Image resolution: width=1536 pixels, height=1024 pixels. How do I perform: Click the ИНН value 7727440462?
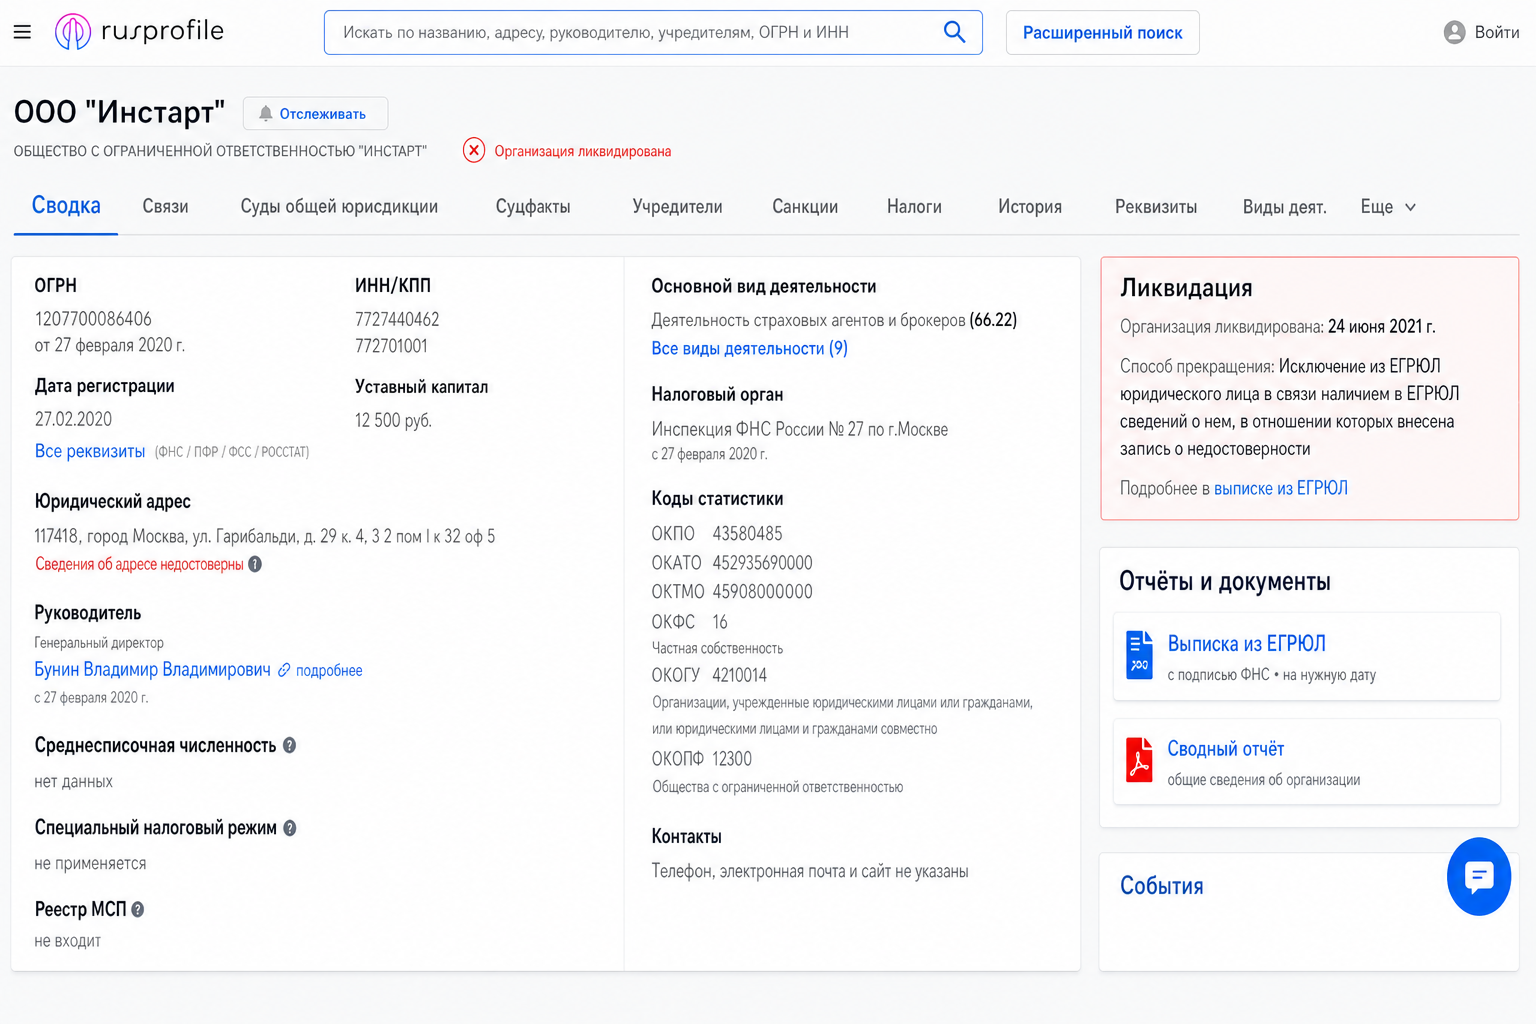[x=397, y=319]
